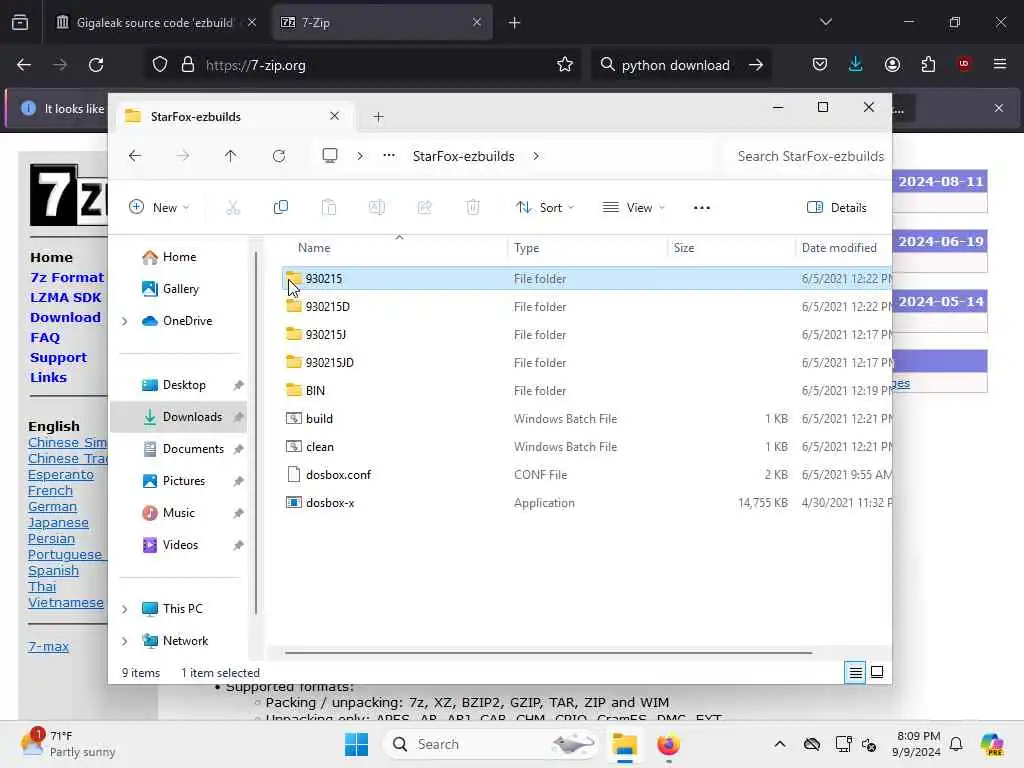The image size is (1024, 768).
Task: Toggle the Details pane
Action: [837, 208]
